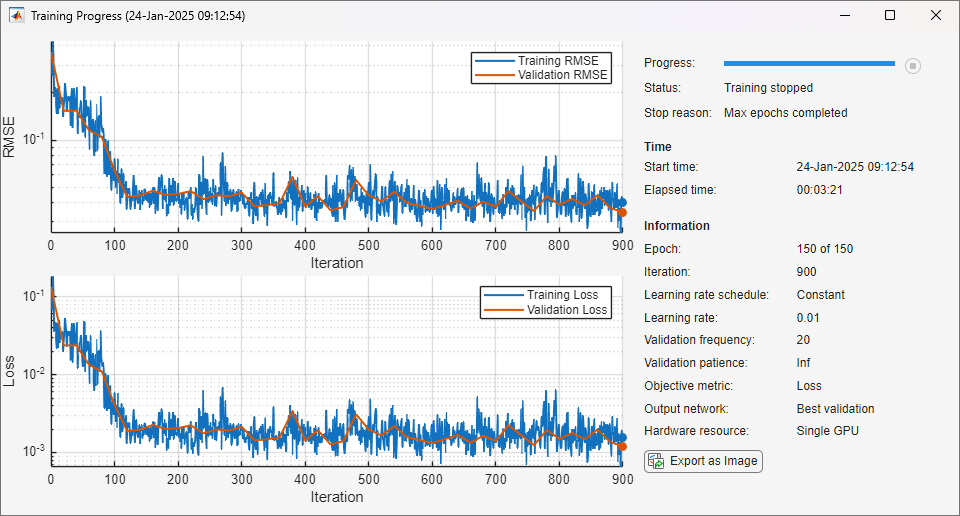Click the MATLAB logo in the title bar
The width and height of the screenshot is (960, 516).
click(17, 16)
